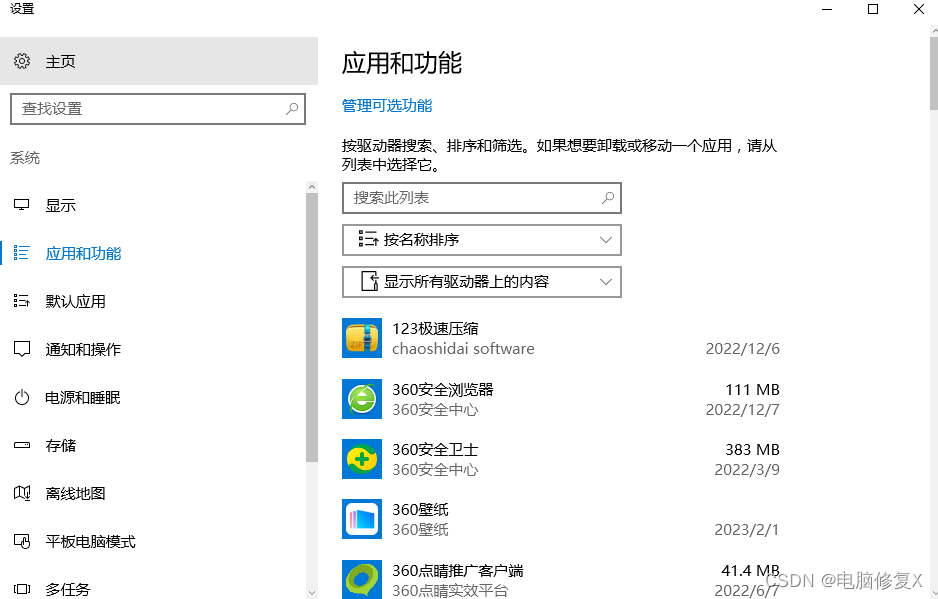Click the 360安全浏览器 app icon

coord(362,399)
